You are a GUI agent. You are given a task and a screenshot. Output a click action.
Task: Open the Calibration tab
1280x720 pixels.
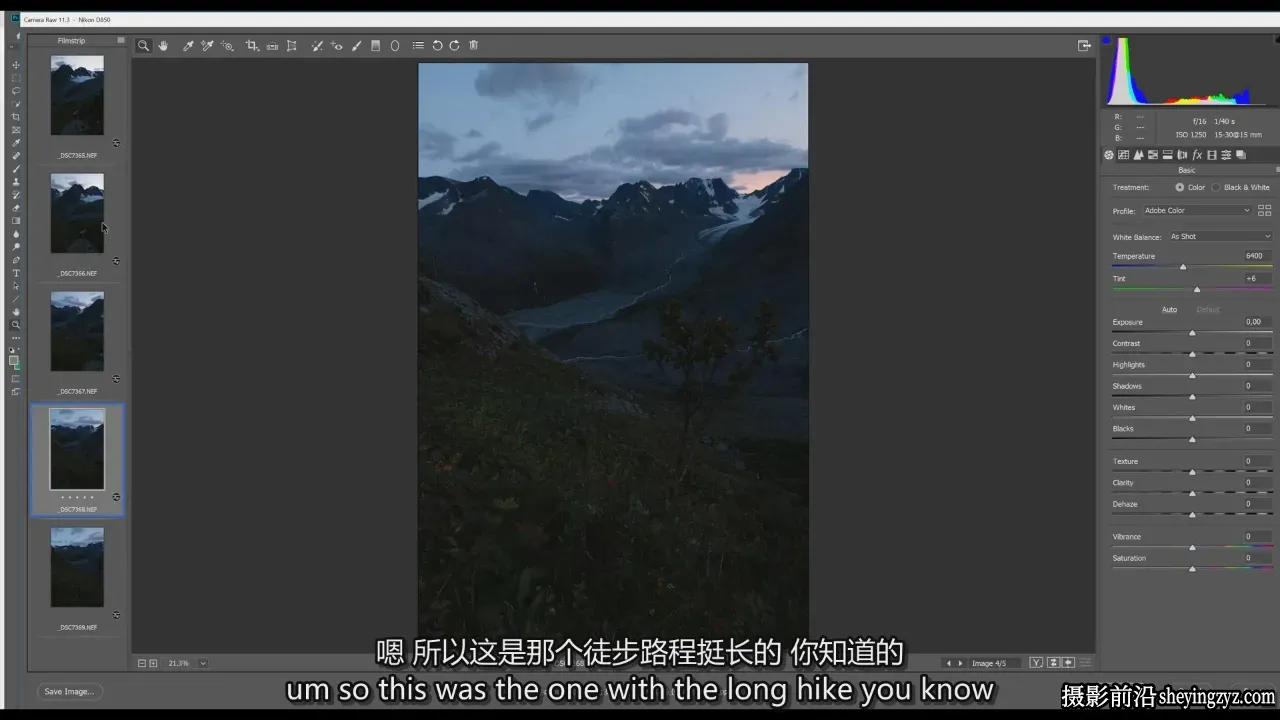tap(1212, 155)
